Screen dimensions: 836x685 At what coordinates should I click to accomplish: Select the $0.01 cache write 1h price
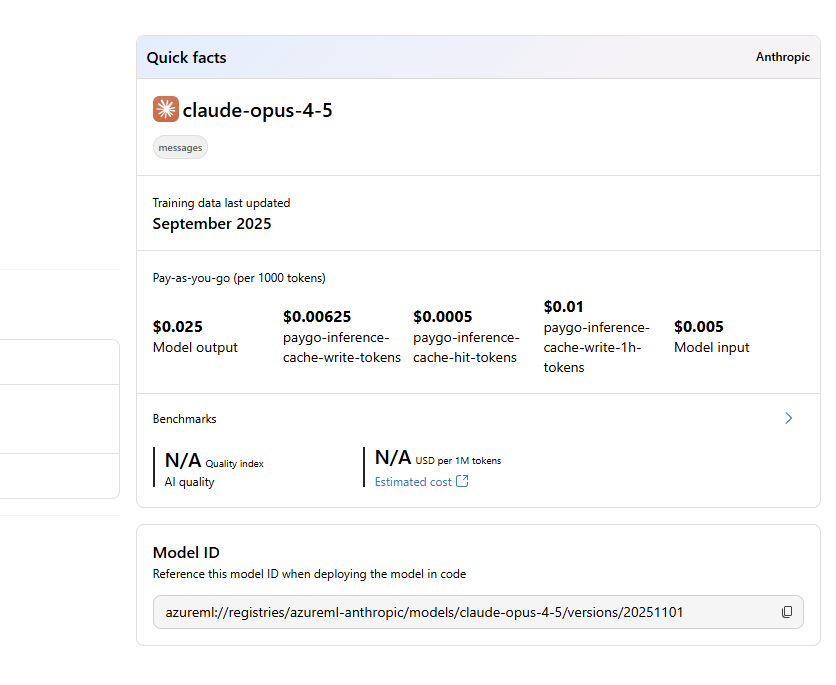coord(564,307)
